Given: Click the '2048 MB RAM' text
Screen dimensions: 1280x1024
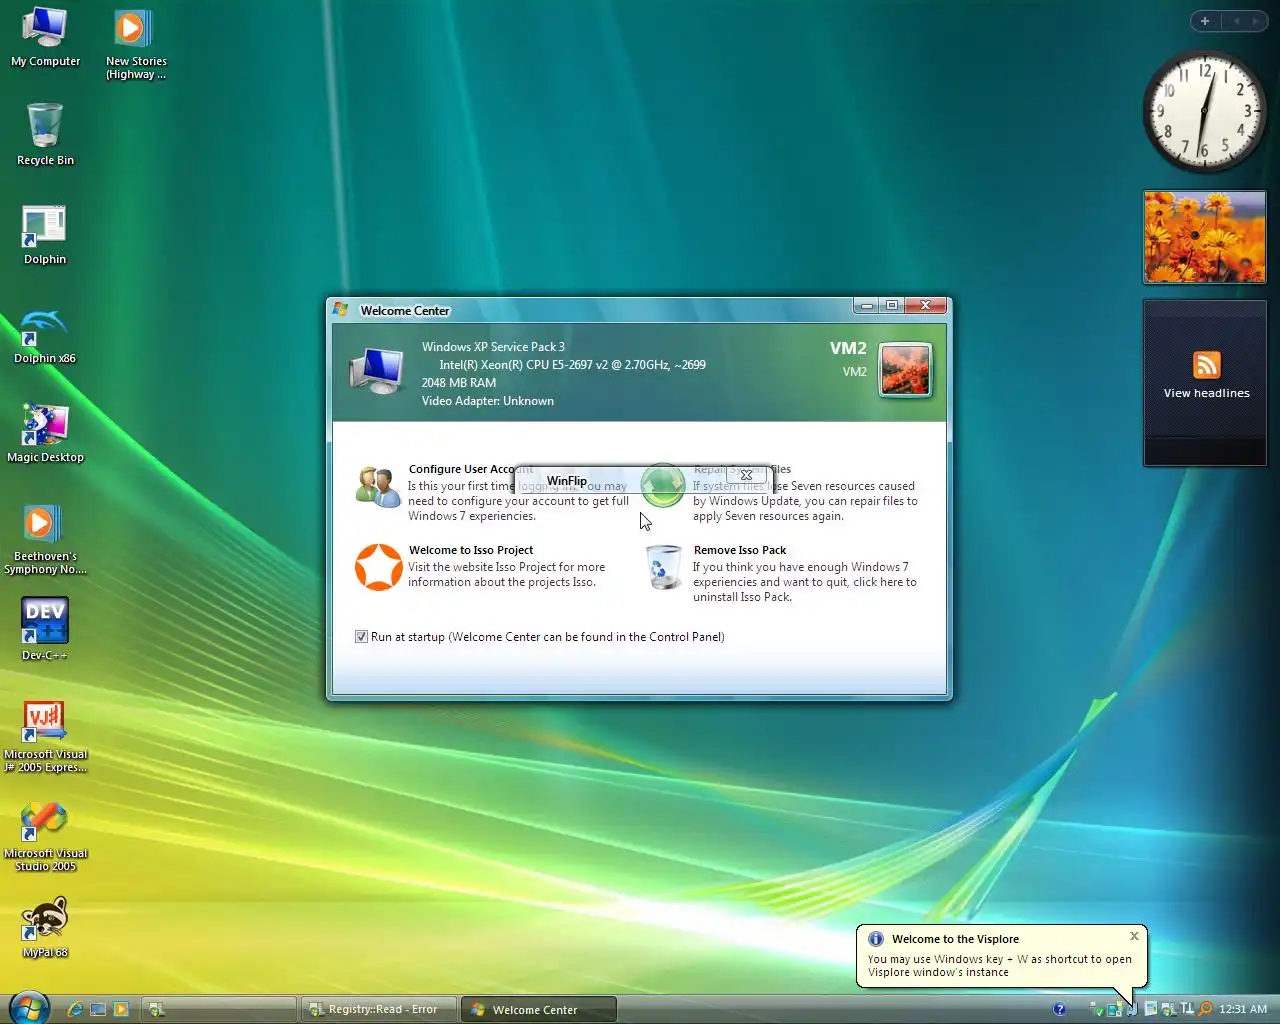Looking at the screenshot, I should 459,383.
